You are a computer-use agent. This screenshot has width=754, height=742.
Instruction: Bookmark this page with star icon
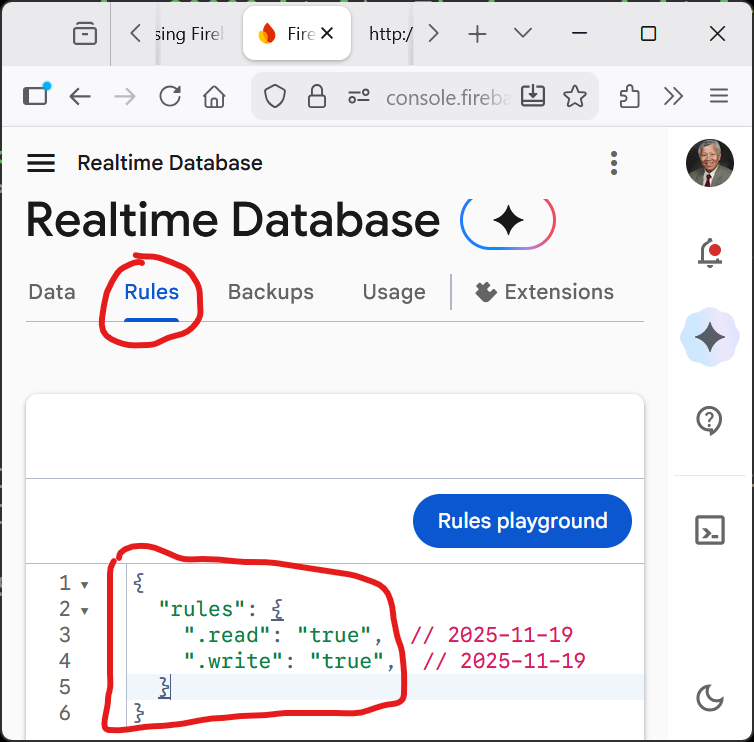574,96
